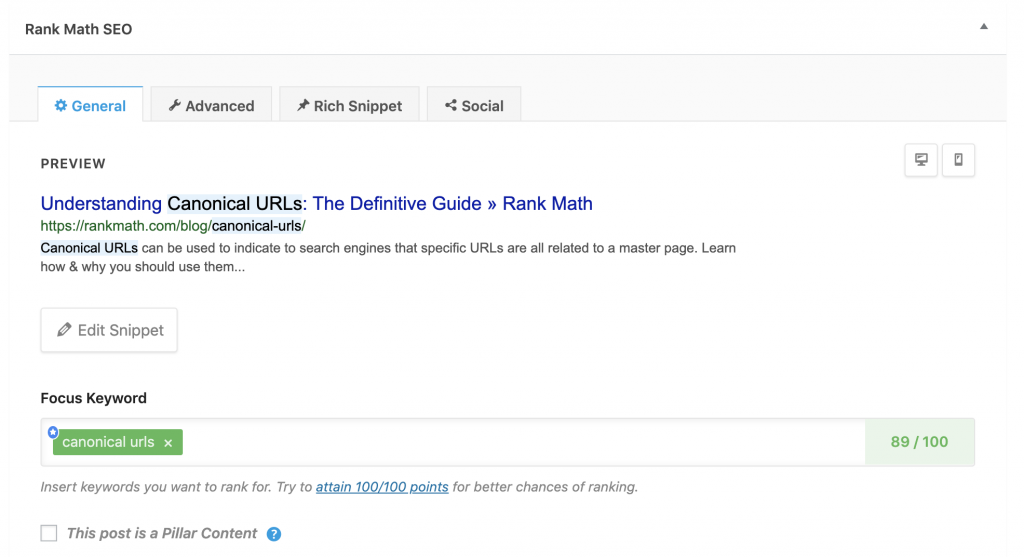
Task: Click the 89 / 100 score indicator
Action: [x=920, y=442]
